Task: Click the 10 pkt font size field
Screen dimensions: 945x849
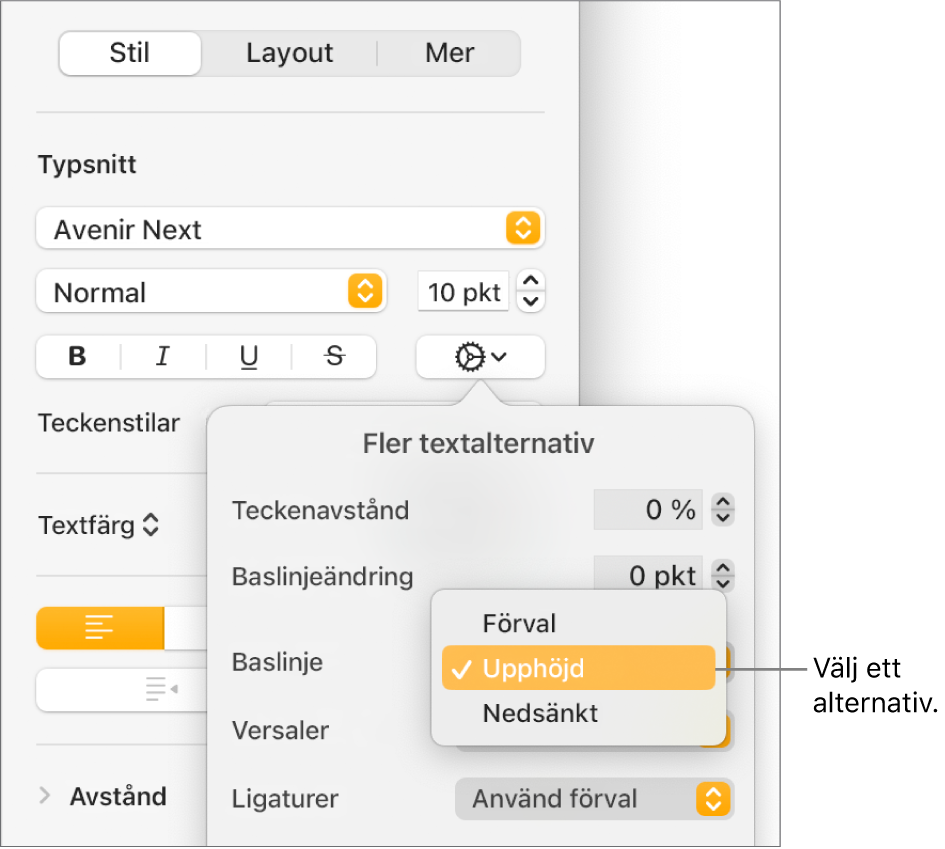Action: point(463,292)
